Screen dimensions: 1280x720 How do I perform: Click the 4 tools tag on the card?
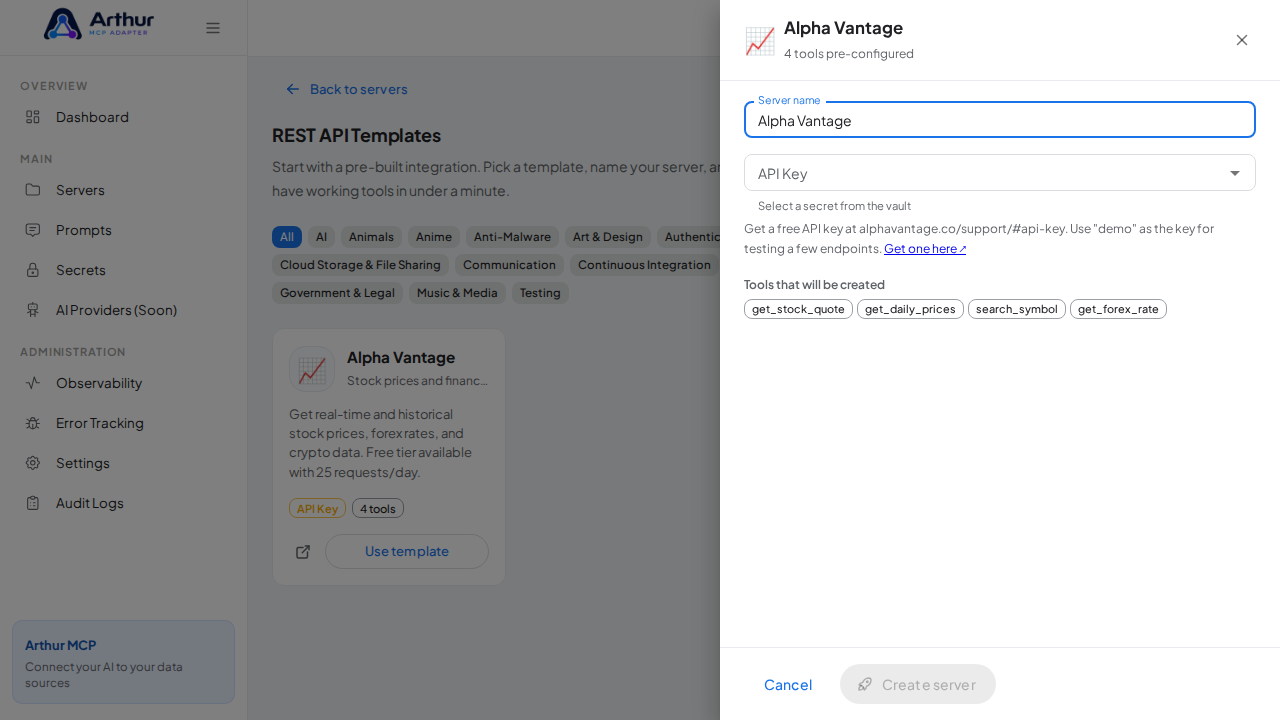click(378, 508)
